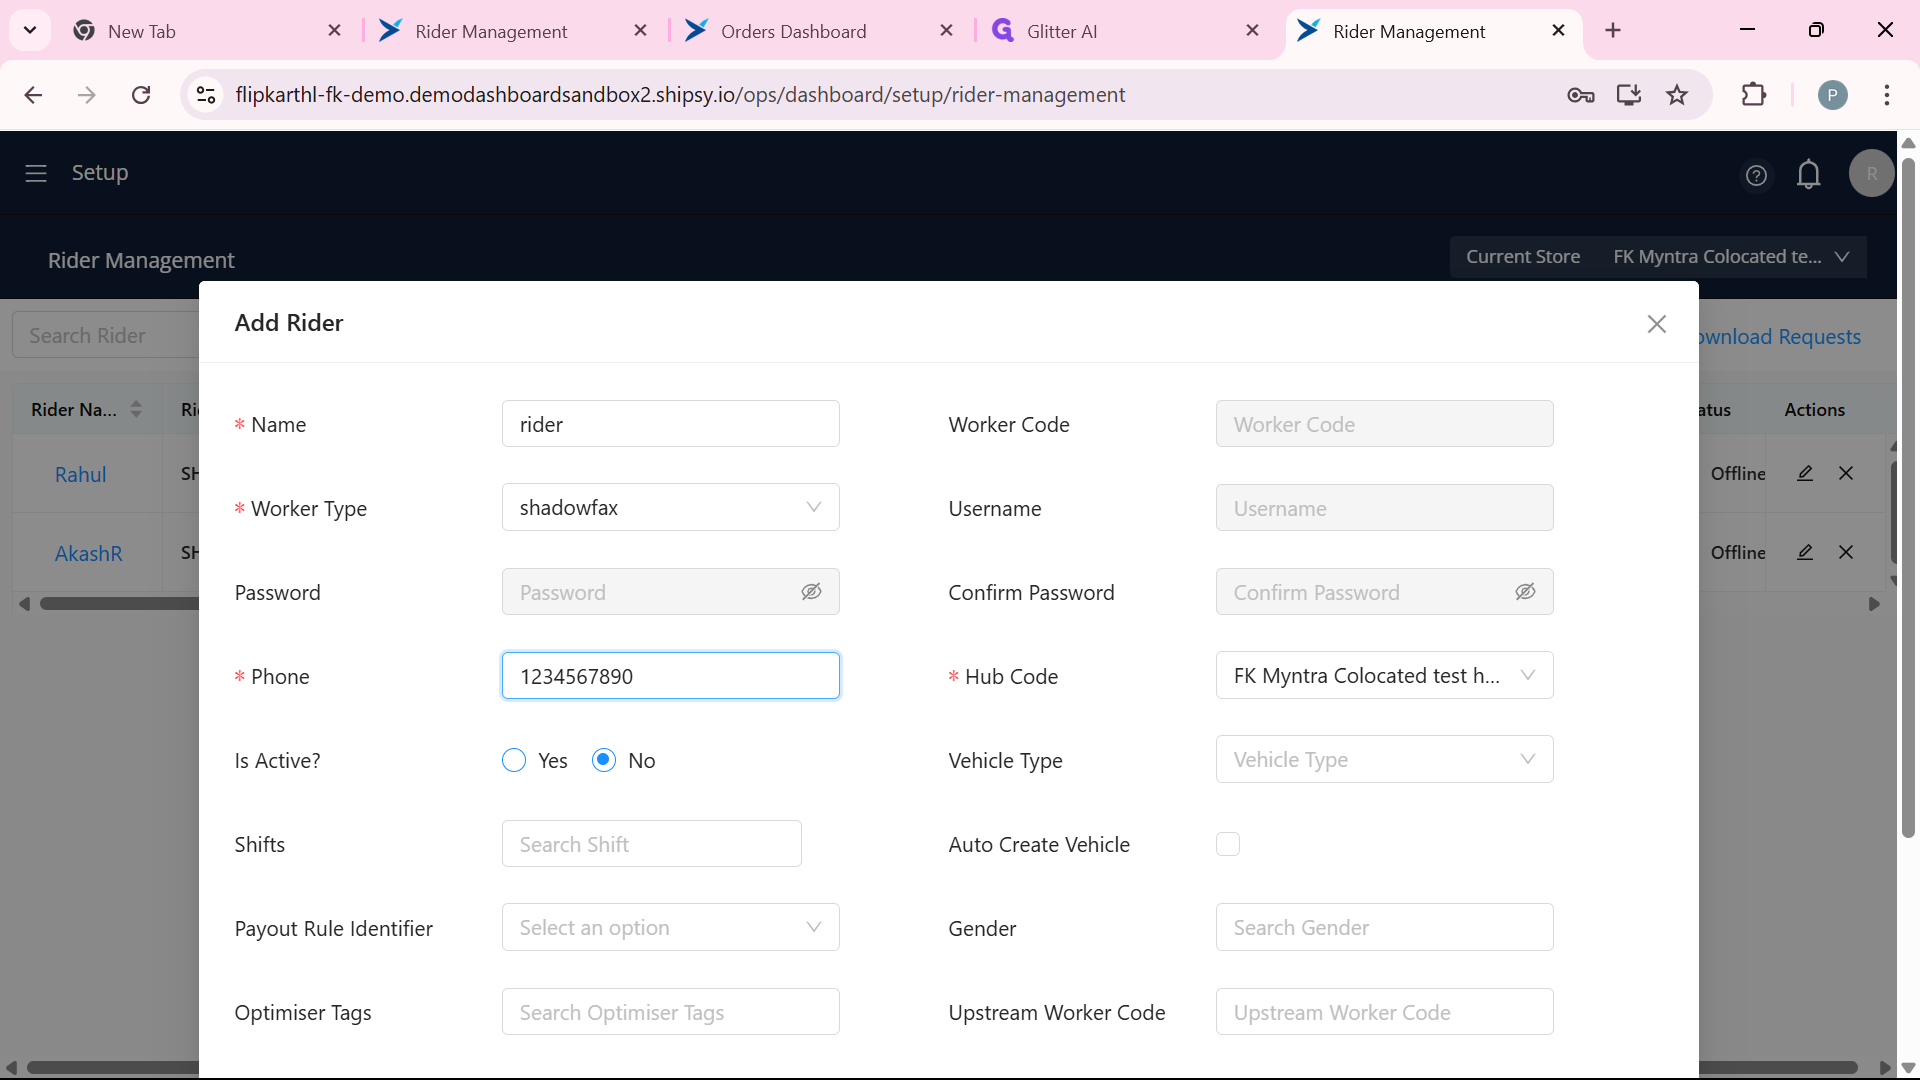
Task: Switch to the Orders Dashboard tab
Action: (x=793, y=31)
